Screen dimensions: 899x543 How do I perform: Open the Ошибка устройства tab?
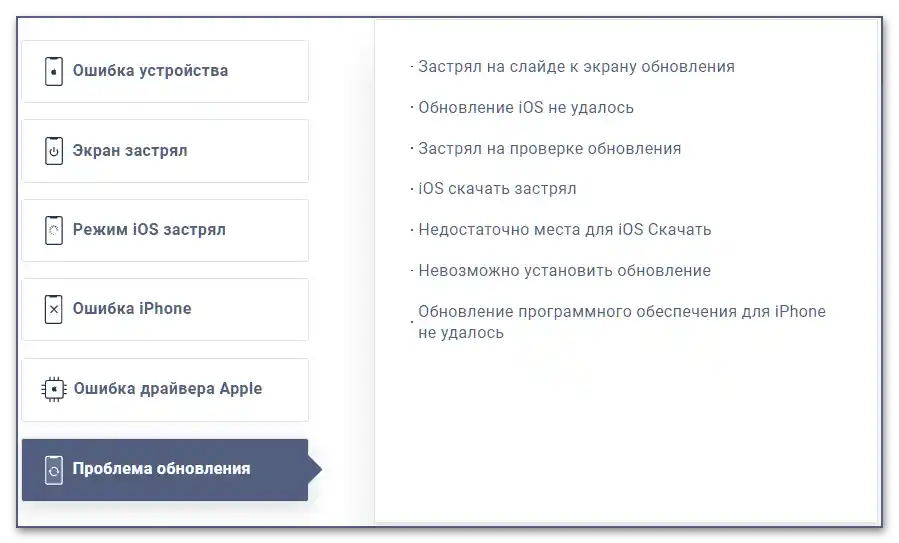(165, 72)
